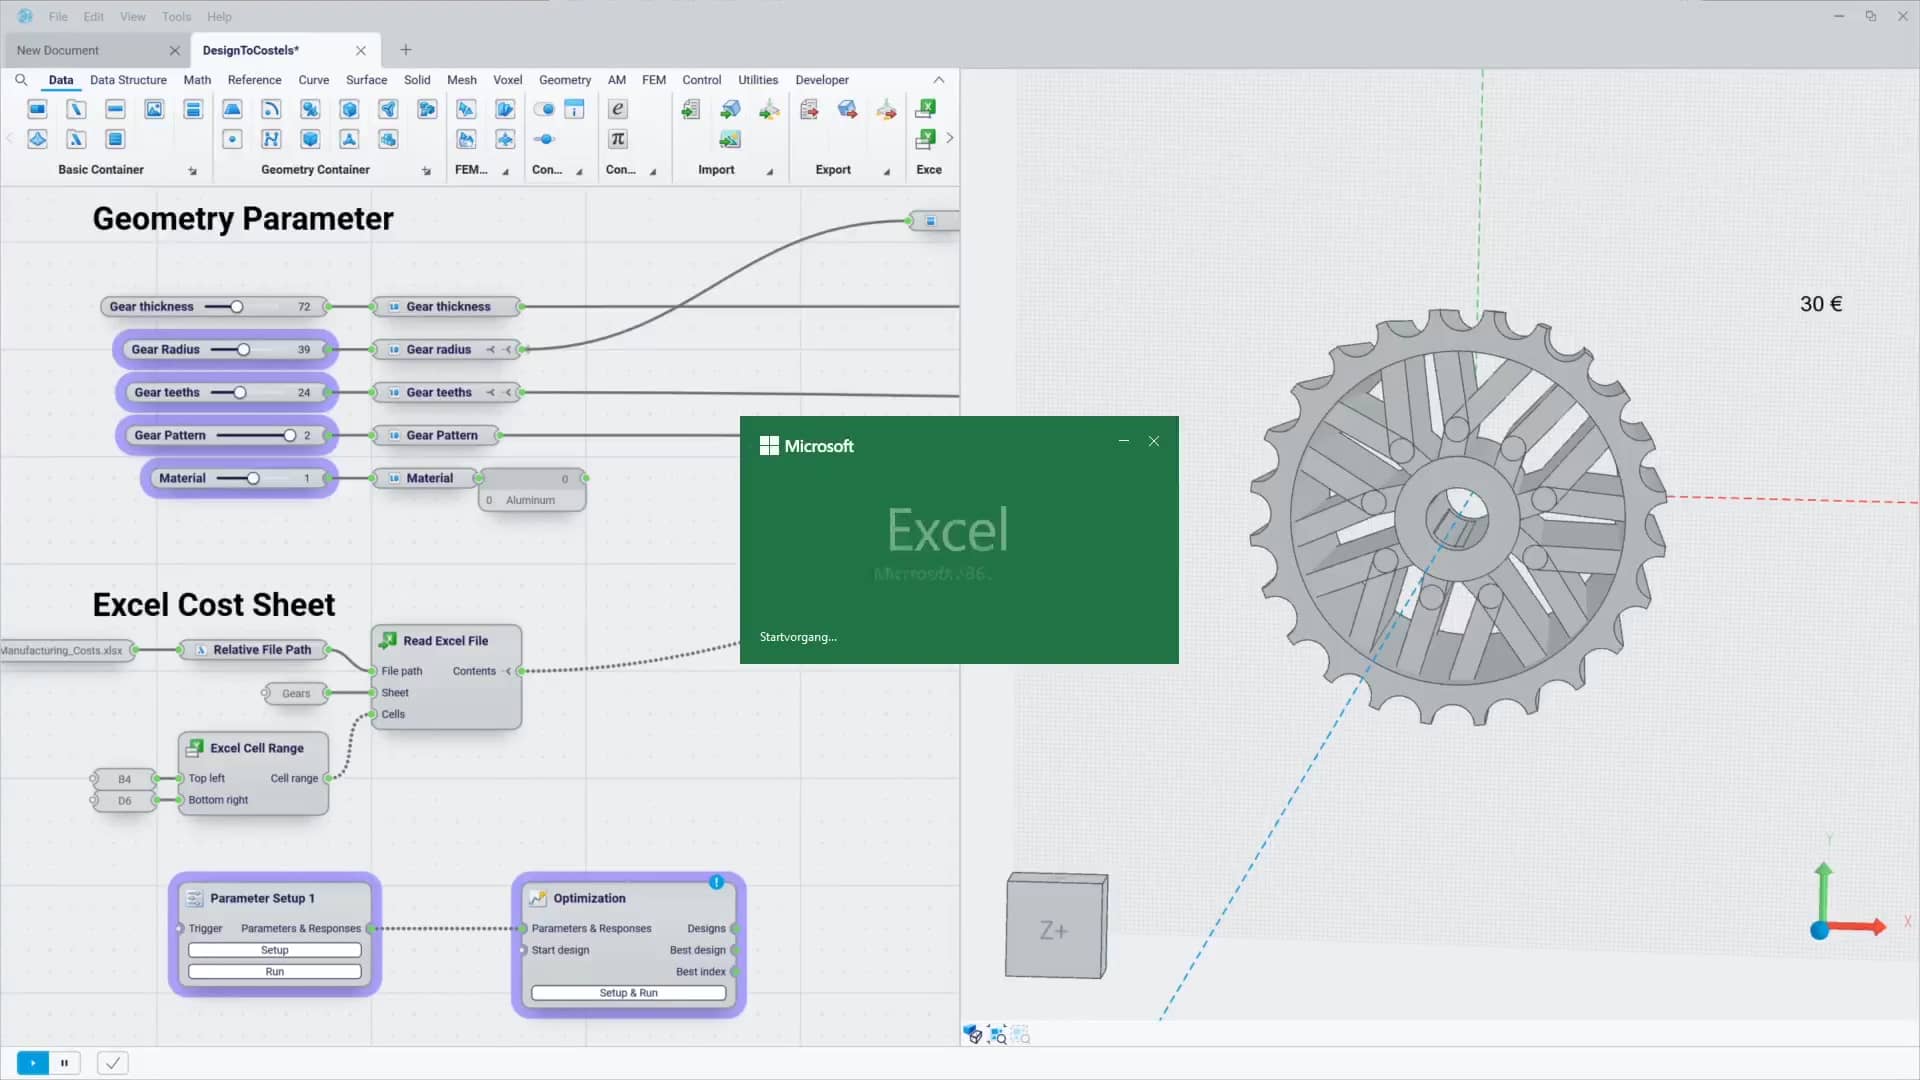This screenshot has height=1080, width=1920.
Task: Close the DesignToCostels tab
Action: 361,50
